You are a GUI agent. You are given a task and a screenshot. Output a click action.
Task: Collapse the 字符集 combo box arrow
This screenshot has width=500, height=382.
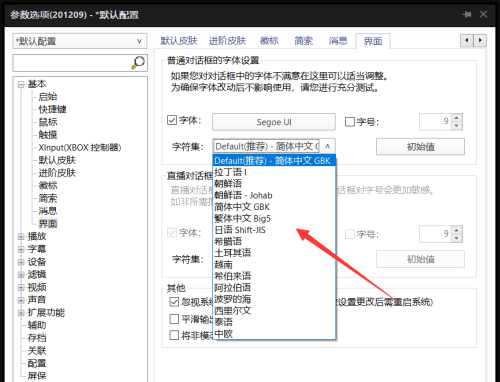[328, 146]
